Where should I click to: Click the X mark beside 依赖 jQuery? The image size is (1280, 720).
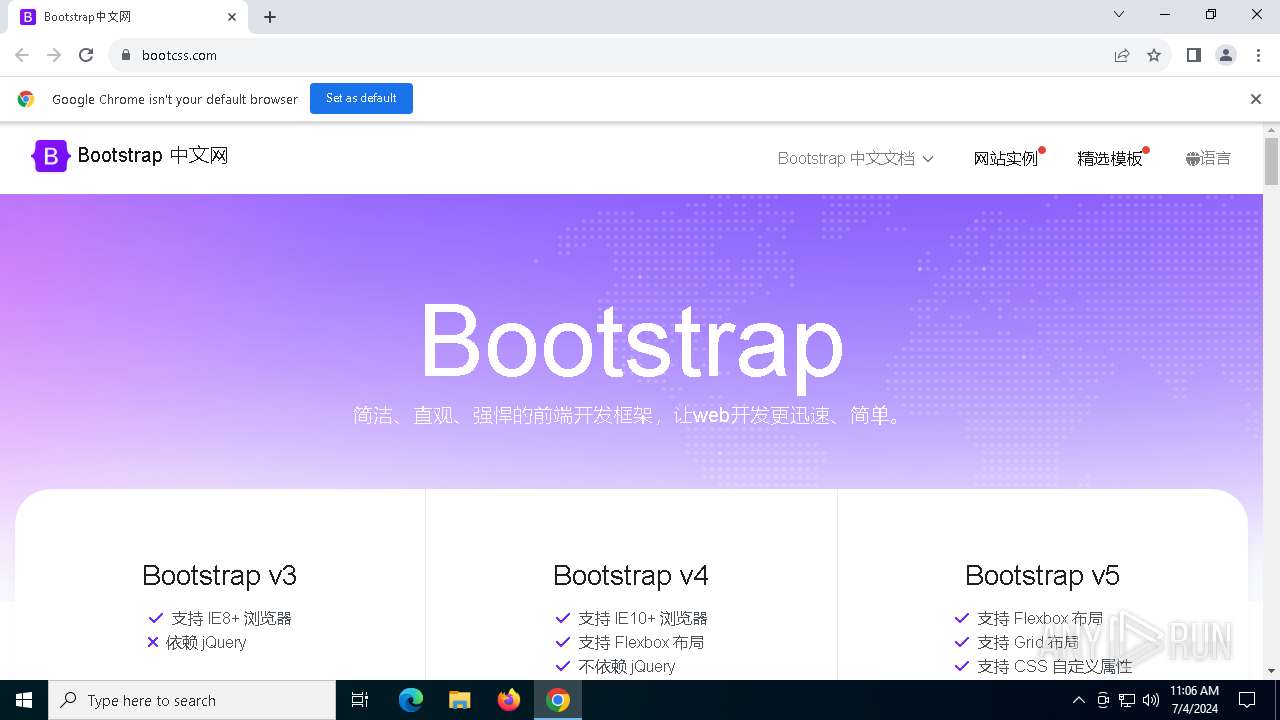pyautogui.click(x=153, y=642)
